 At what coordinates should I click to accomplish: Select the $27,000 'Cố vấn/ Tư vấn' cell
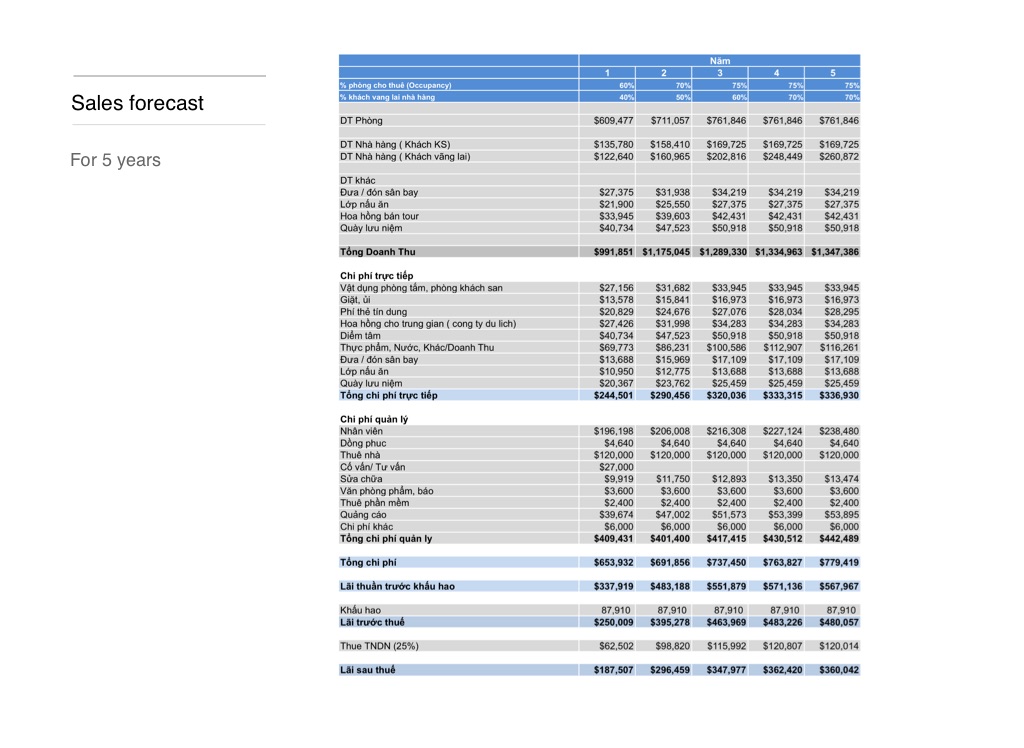(x=615, y=467)
